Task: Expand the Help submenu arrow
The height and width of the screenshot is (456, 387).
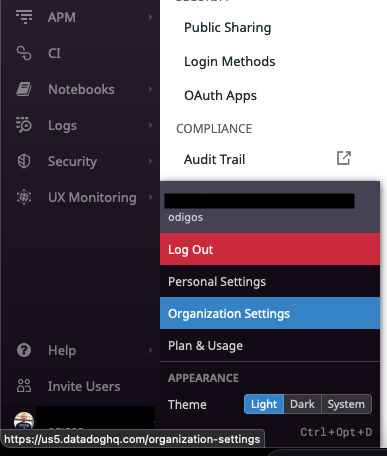Action: click(151, 350)
